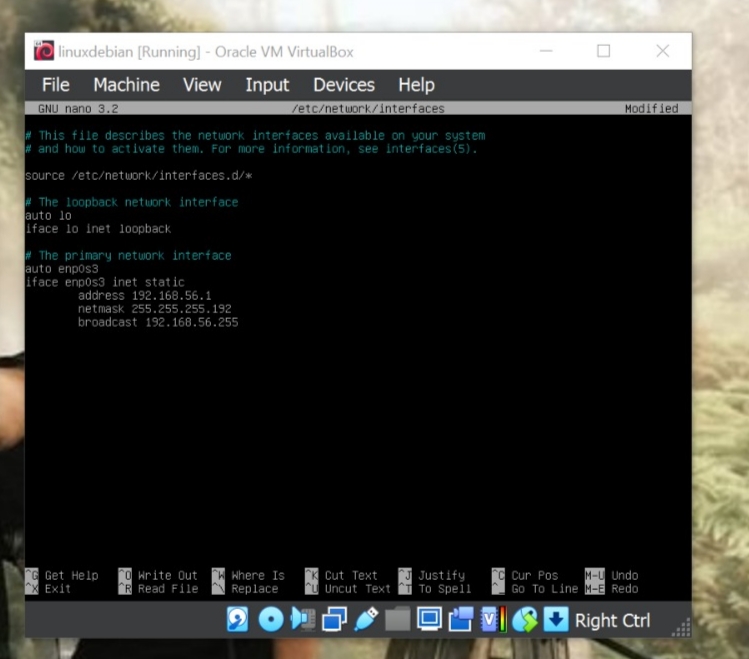The width and height of the screenshot is (749, 659).
Task: Click the shared folders status icon
Action: point(398,619)
